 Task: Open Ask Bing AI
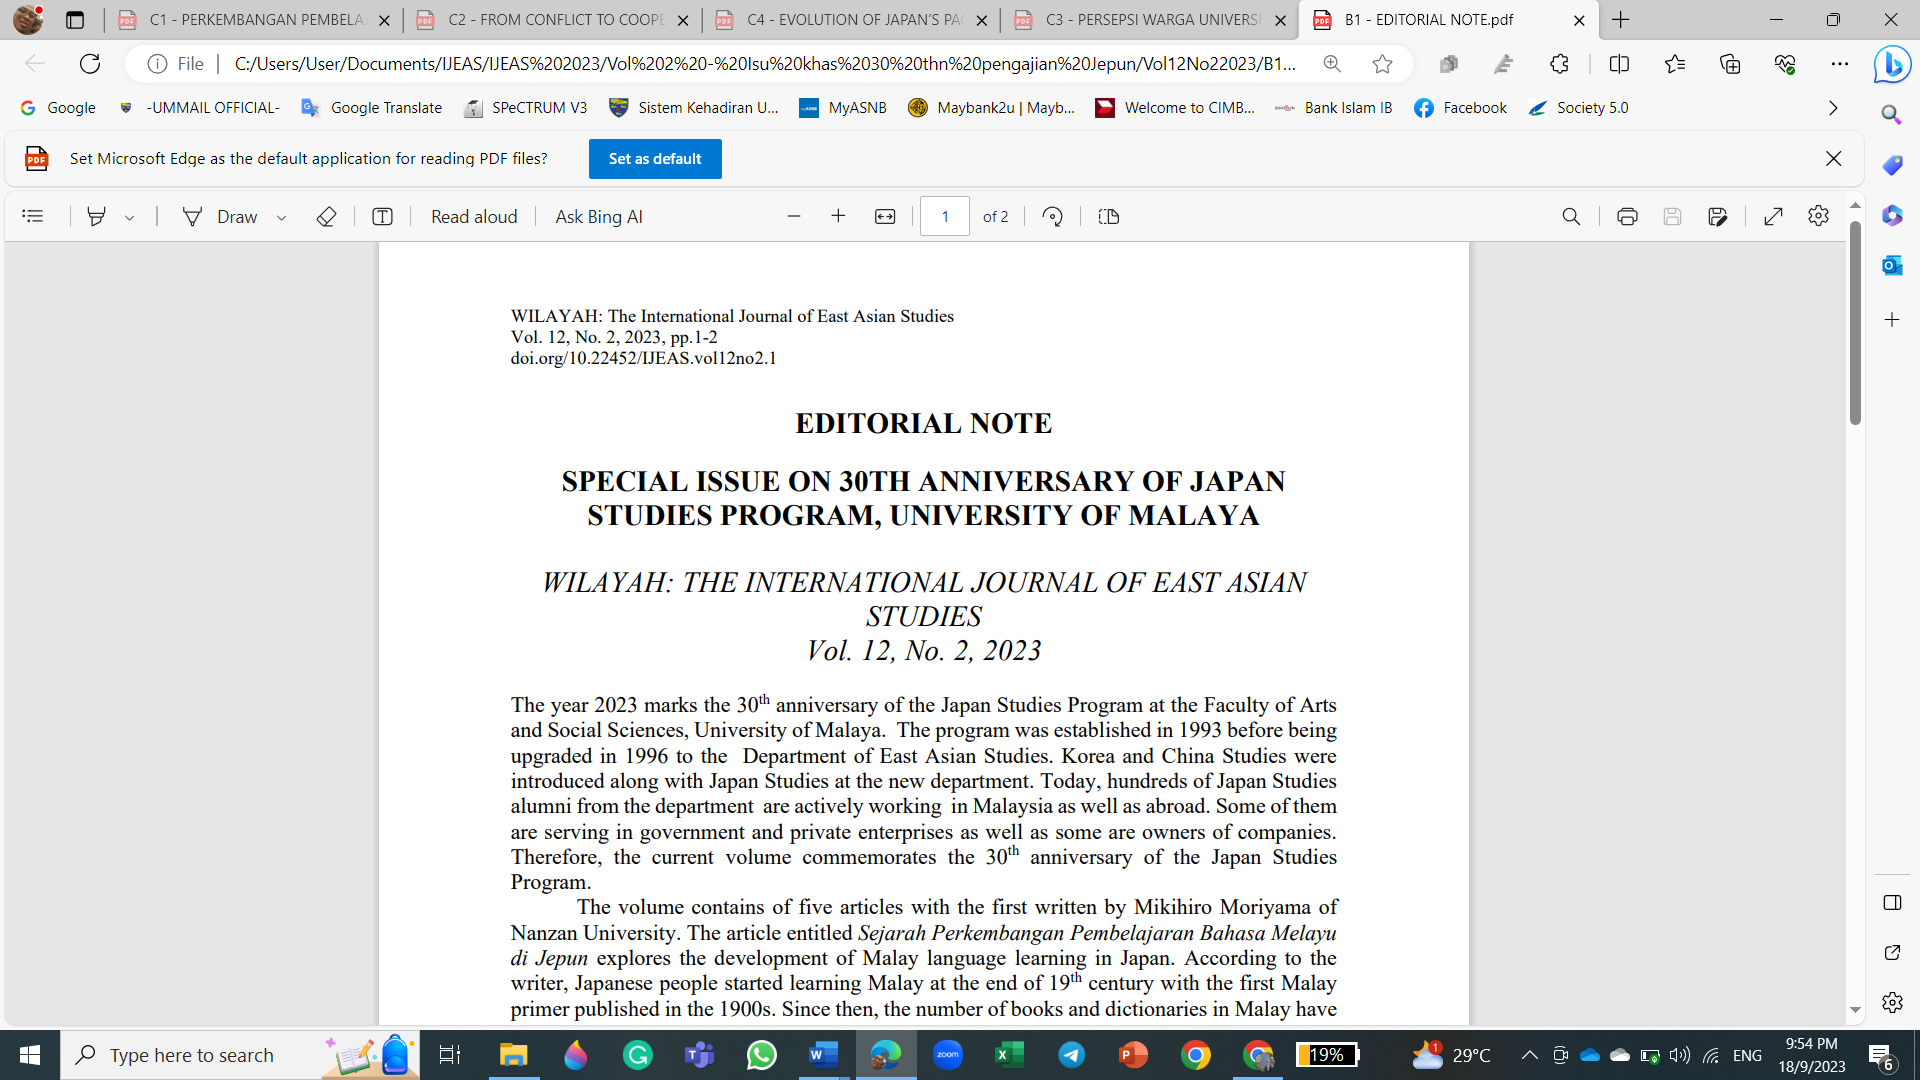click(x=599, y=216)
